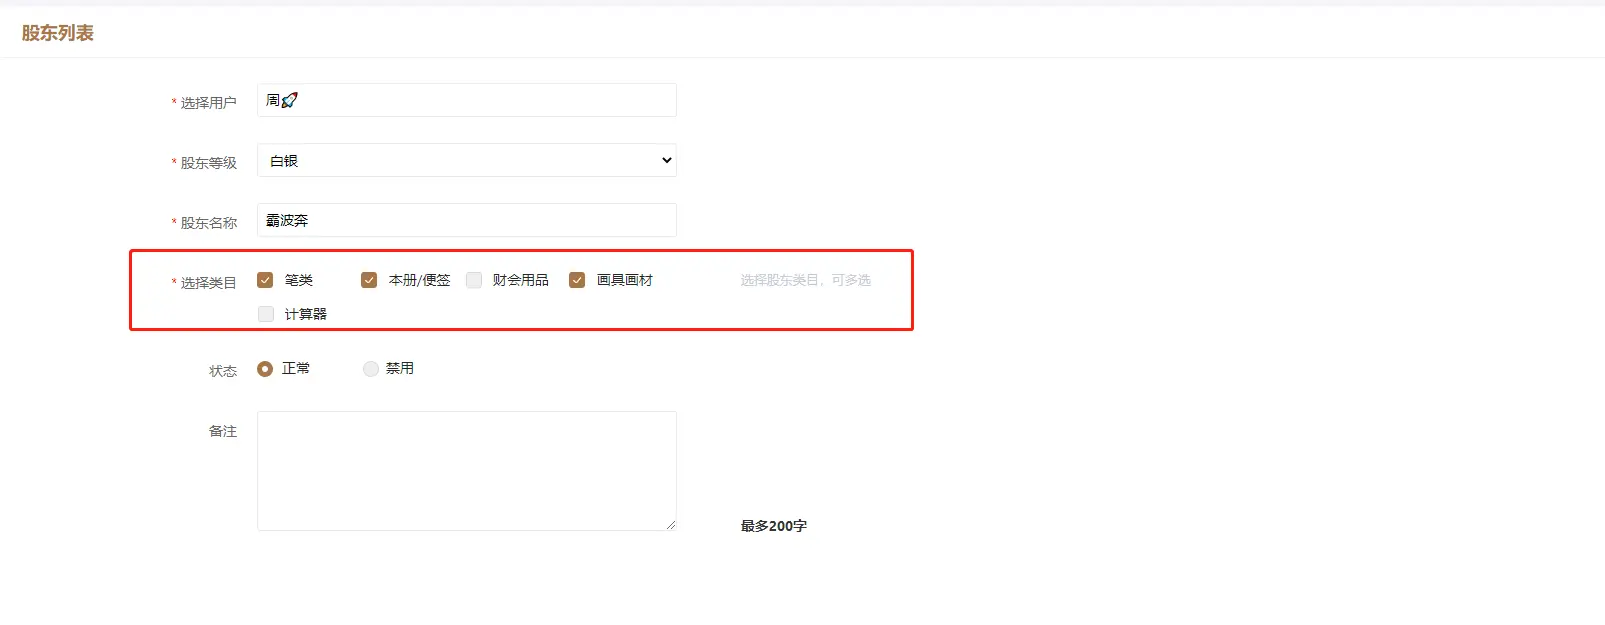Select the 正常 status radio button

(x=265, y=369)
